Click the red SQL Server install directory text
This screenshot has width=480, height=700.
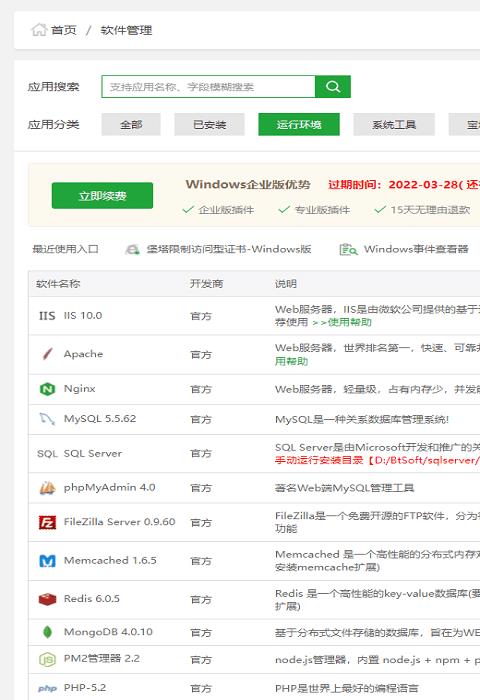377,460
